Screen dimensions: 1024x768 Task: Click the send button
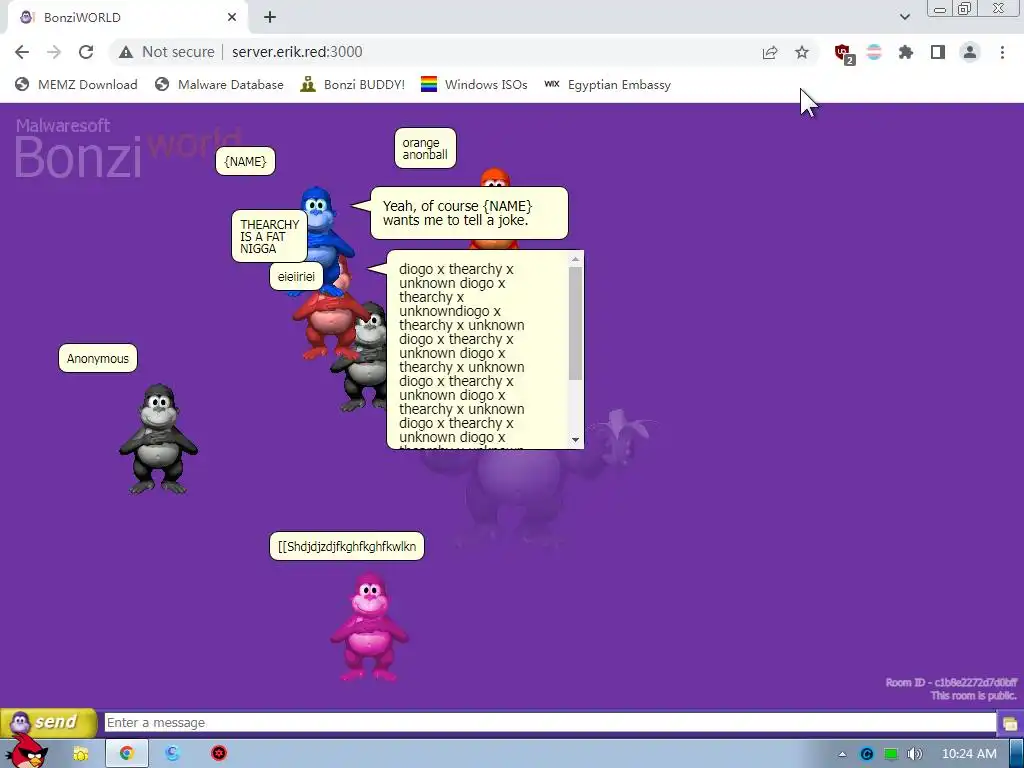tap(48, 722)
